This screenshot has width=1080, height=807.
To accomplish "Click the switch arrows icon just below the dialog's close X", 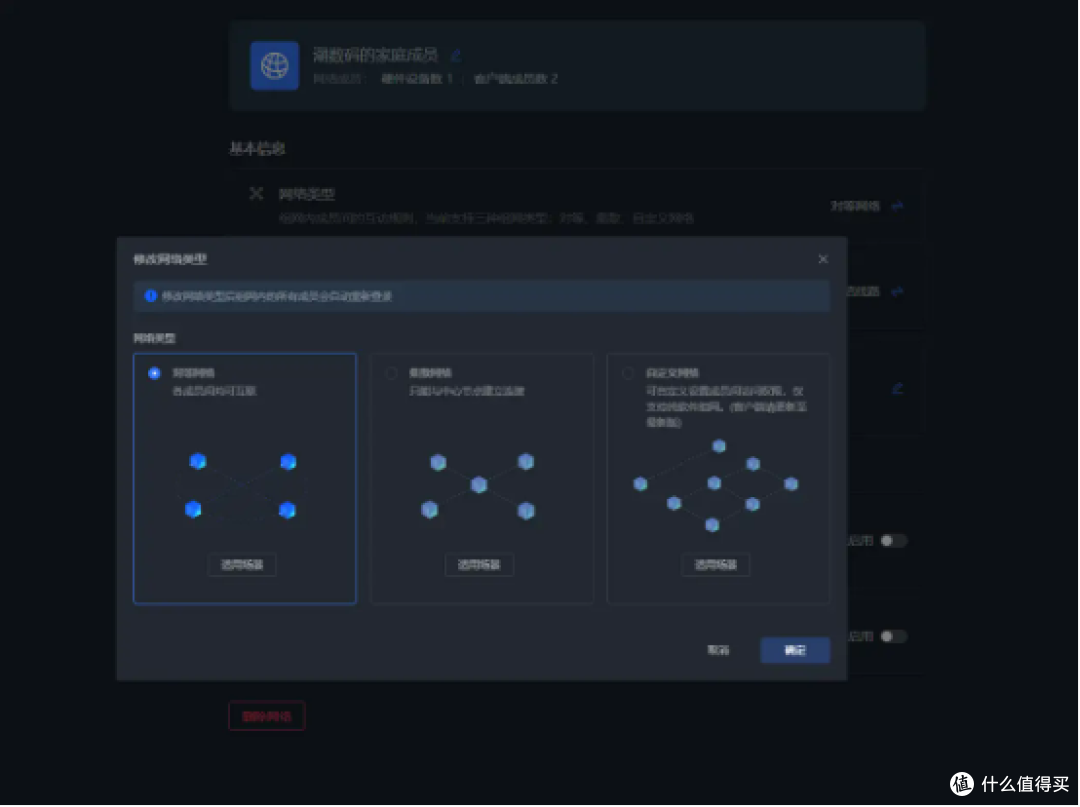I will (x=897, y=292).
